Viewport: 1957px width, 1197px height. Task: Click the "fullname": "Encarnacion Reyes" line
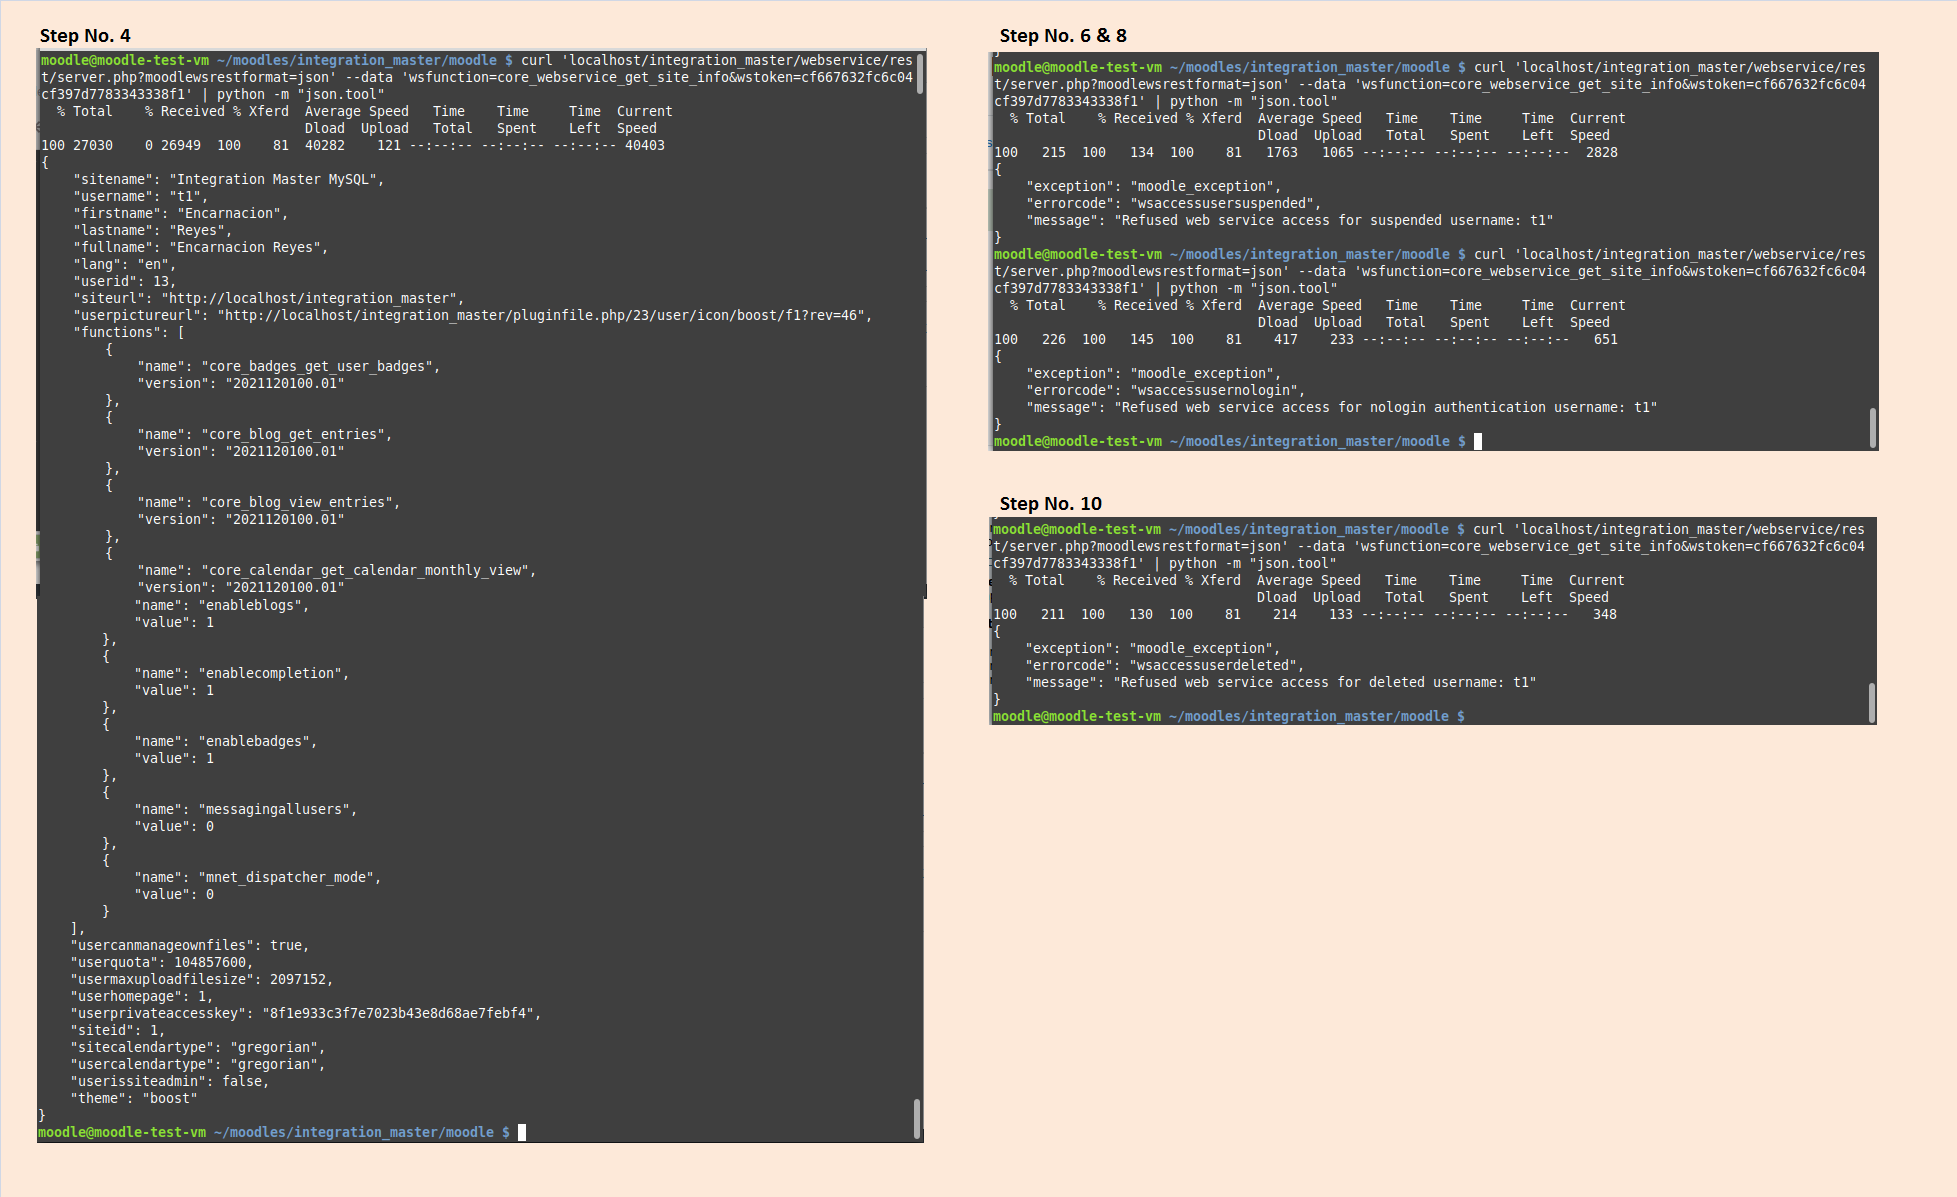(x=200, y=248)
